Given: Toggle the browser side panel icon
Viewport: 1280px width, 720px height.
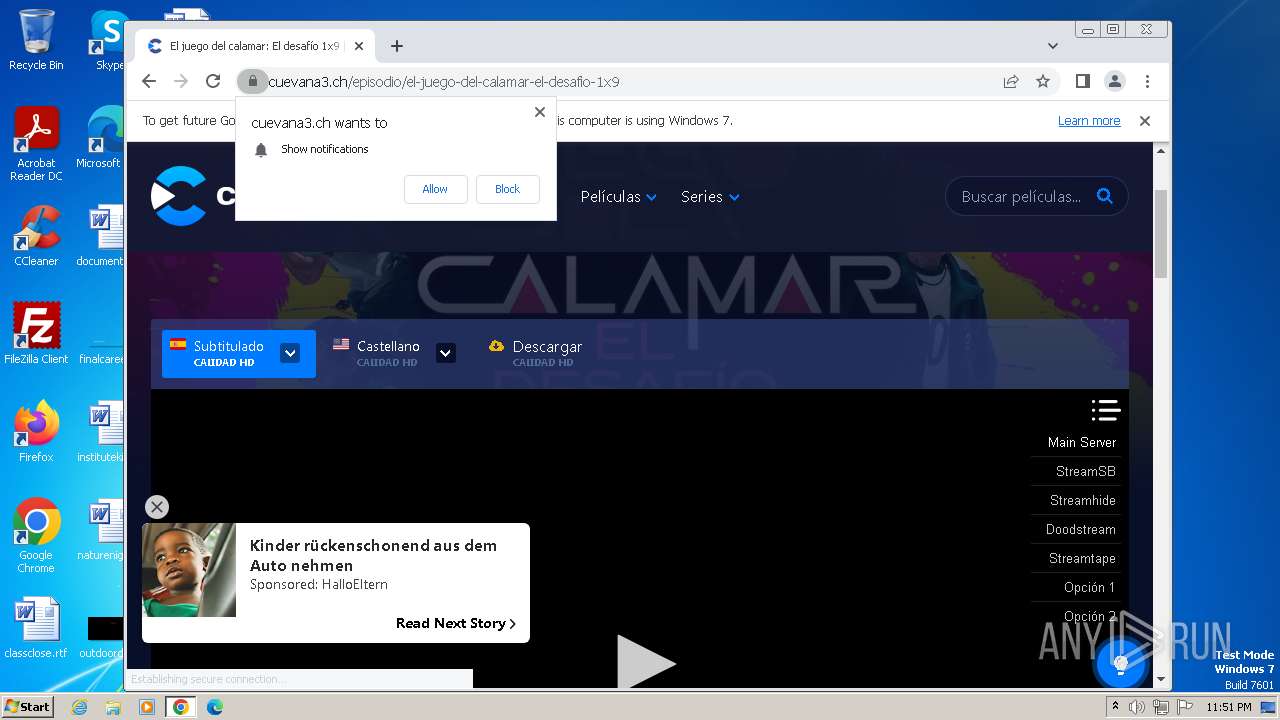Looking at the screenshot, I should 1082,81.
